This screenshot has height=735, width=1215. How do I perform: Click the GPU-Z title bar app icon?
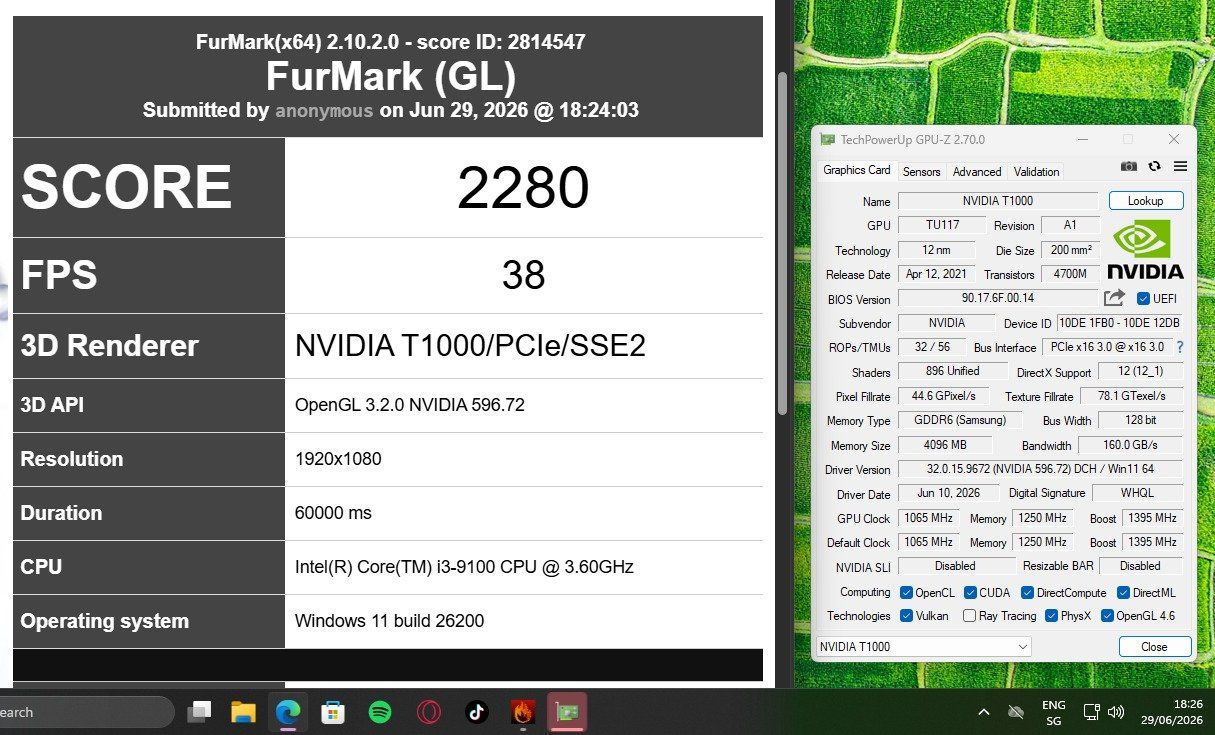(827, 140)
